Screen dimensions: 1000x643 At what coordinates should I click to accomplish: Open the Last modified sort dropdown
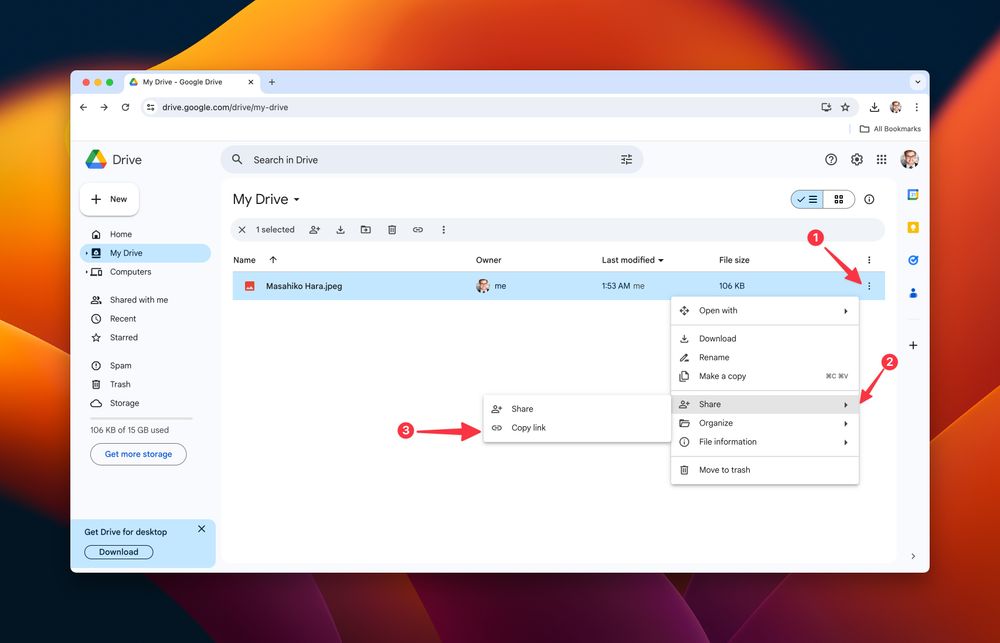(x=633, y=260)
